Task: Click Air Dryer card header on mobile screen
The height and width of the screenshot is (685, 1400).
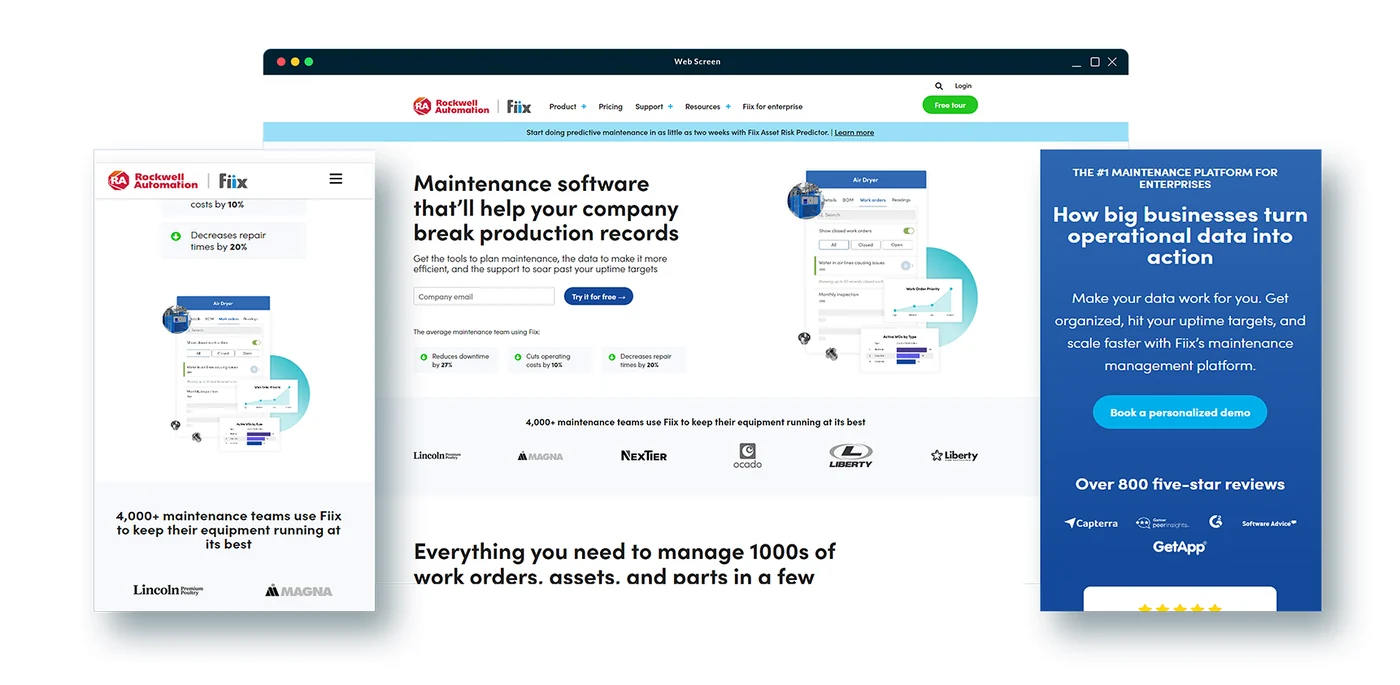Action: tap(224, 303)
